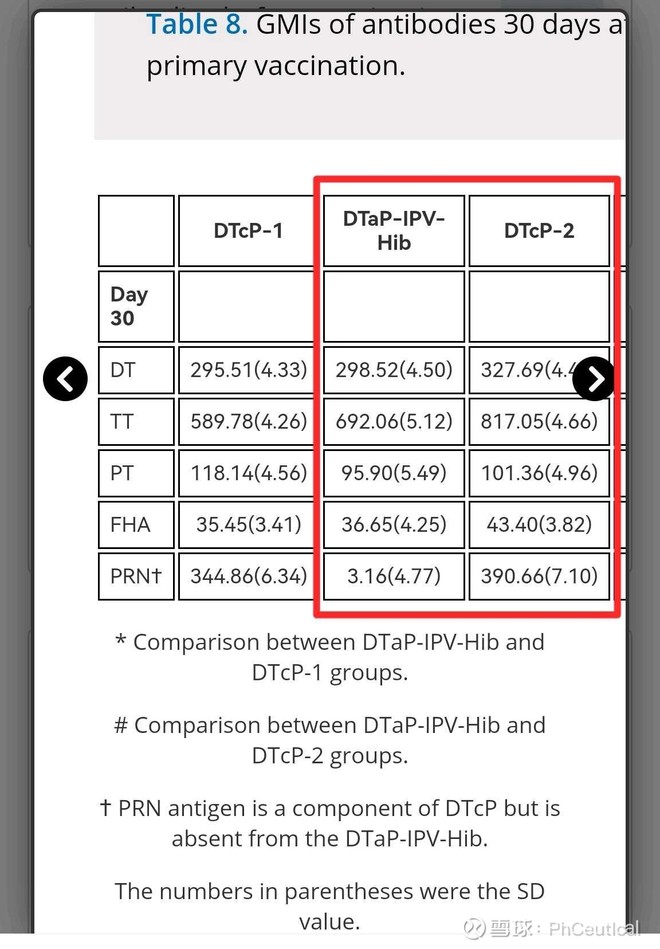
Task: Select the DTcP-1 column header
Action: click(x=248, y=231)
